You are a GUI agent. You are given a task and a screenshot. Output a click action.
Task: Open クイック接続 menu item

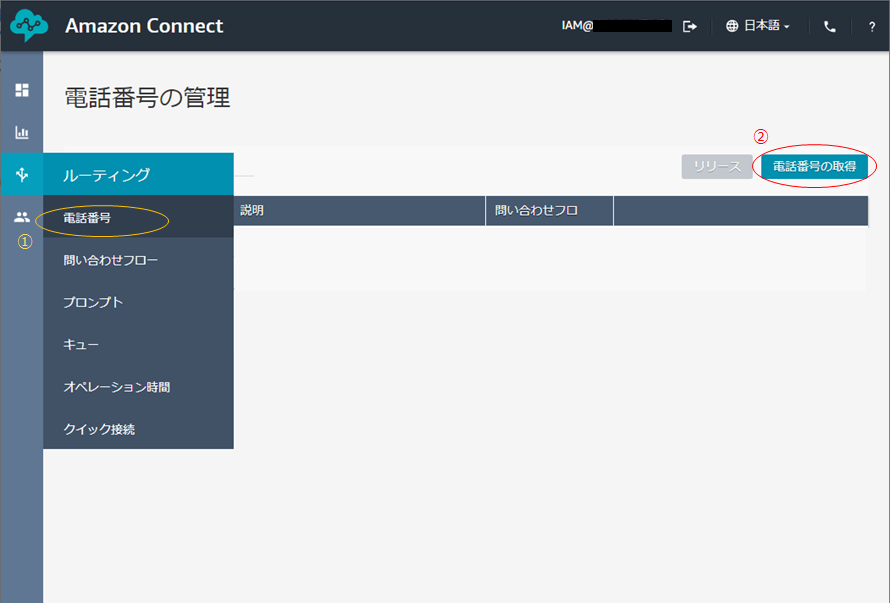coord(138,429)
